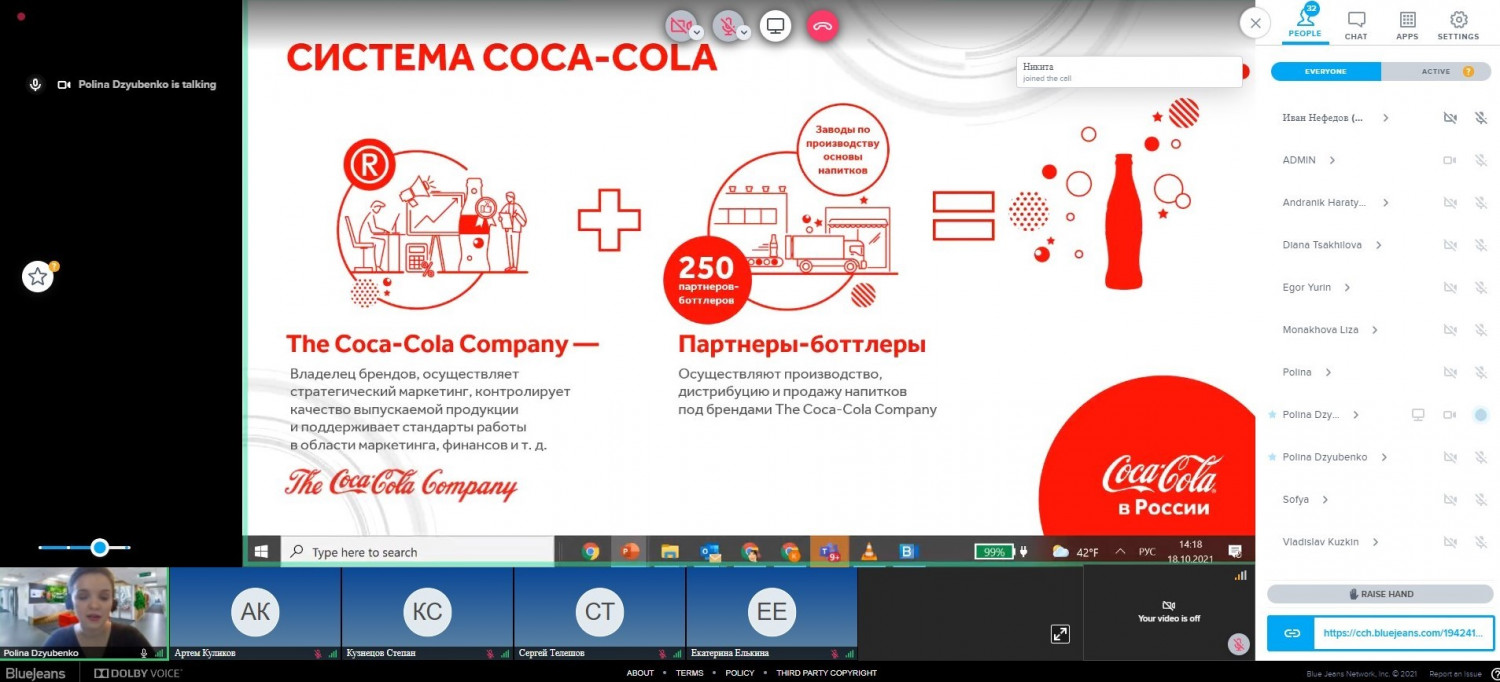Click mic icon for Egor Yurin
Viewport: 1500px width, 682px height.
(1481, 287)
